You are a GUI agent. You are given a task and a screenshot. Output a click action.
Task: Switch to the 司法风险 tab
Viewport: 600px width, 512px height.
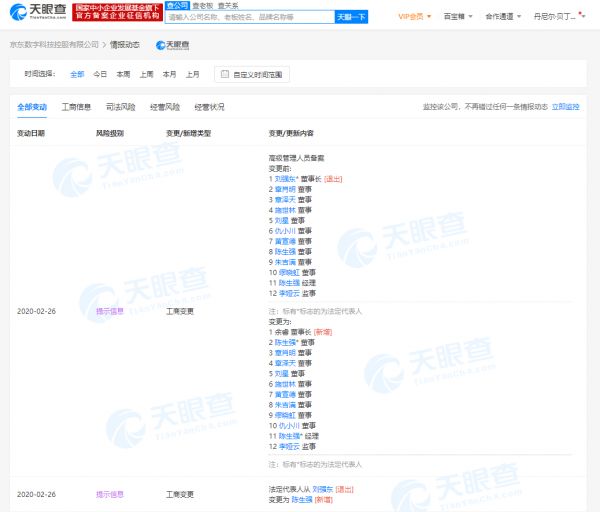pos(120,106)
